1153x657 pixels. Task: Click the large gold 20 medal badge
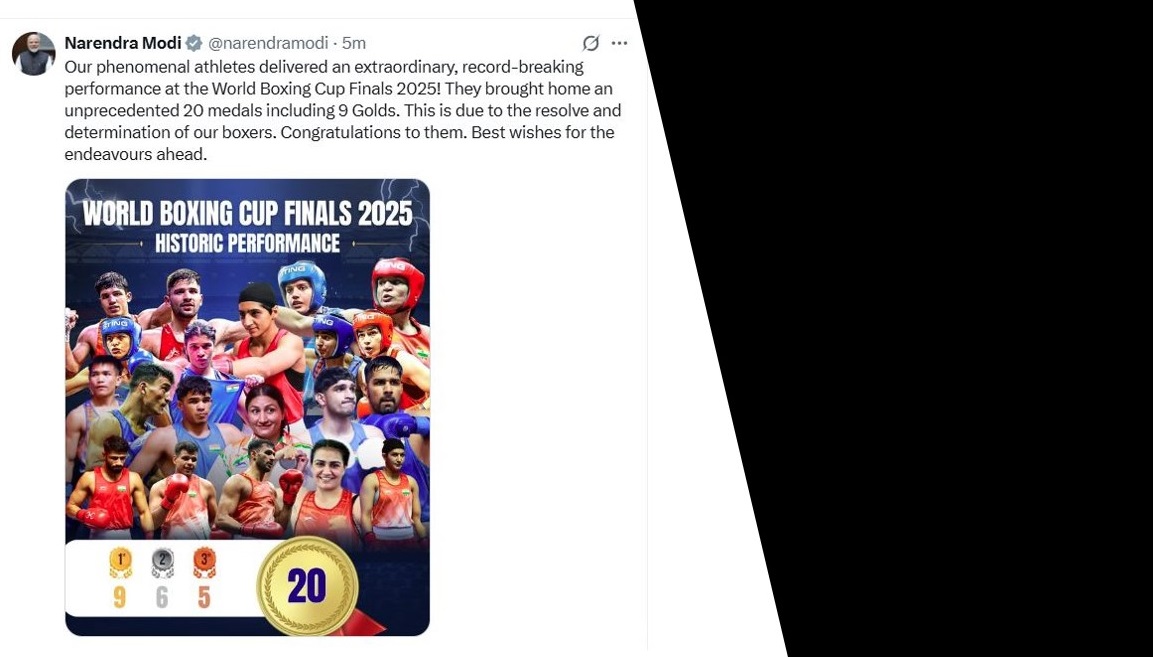click(307, 587)
